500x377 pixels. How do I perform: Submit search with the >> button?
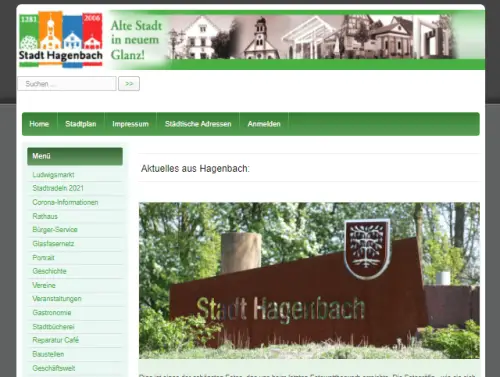click(x=129, y=84)
